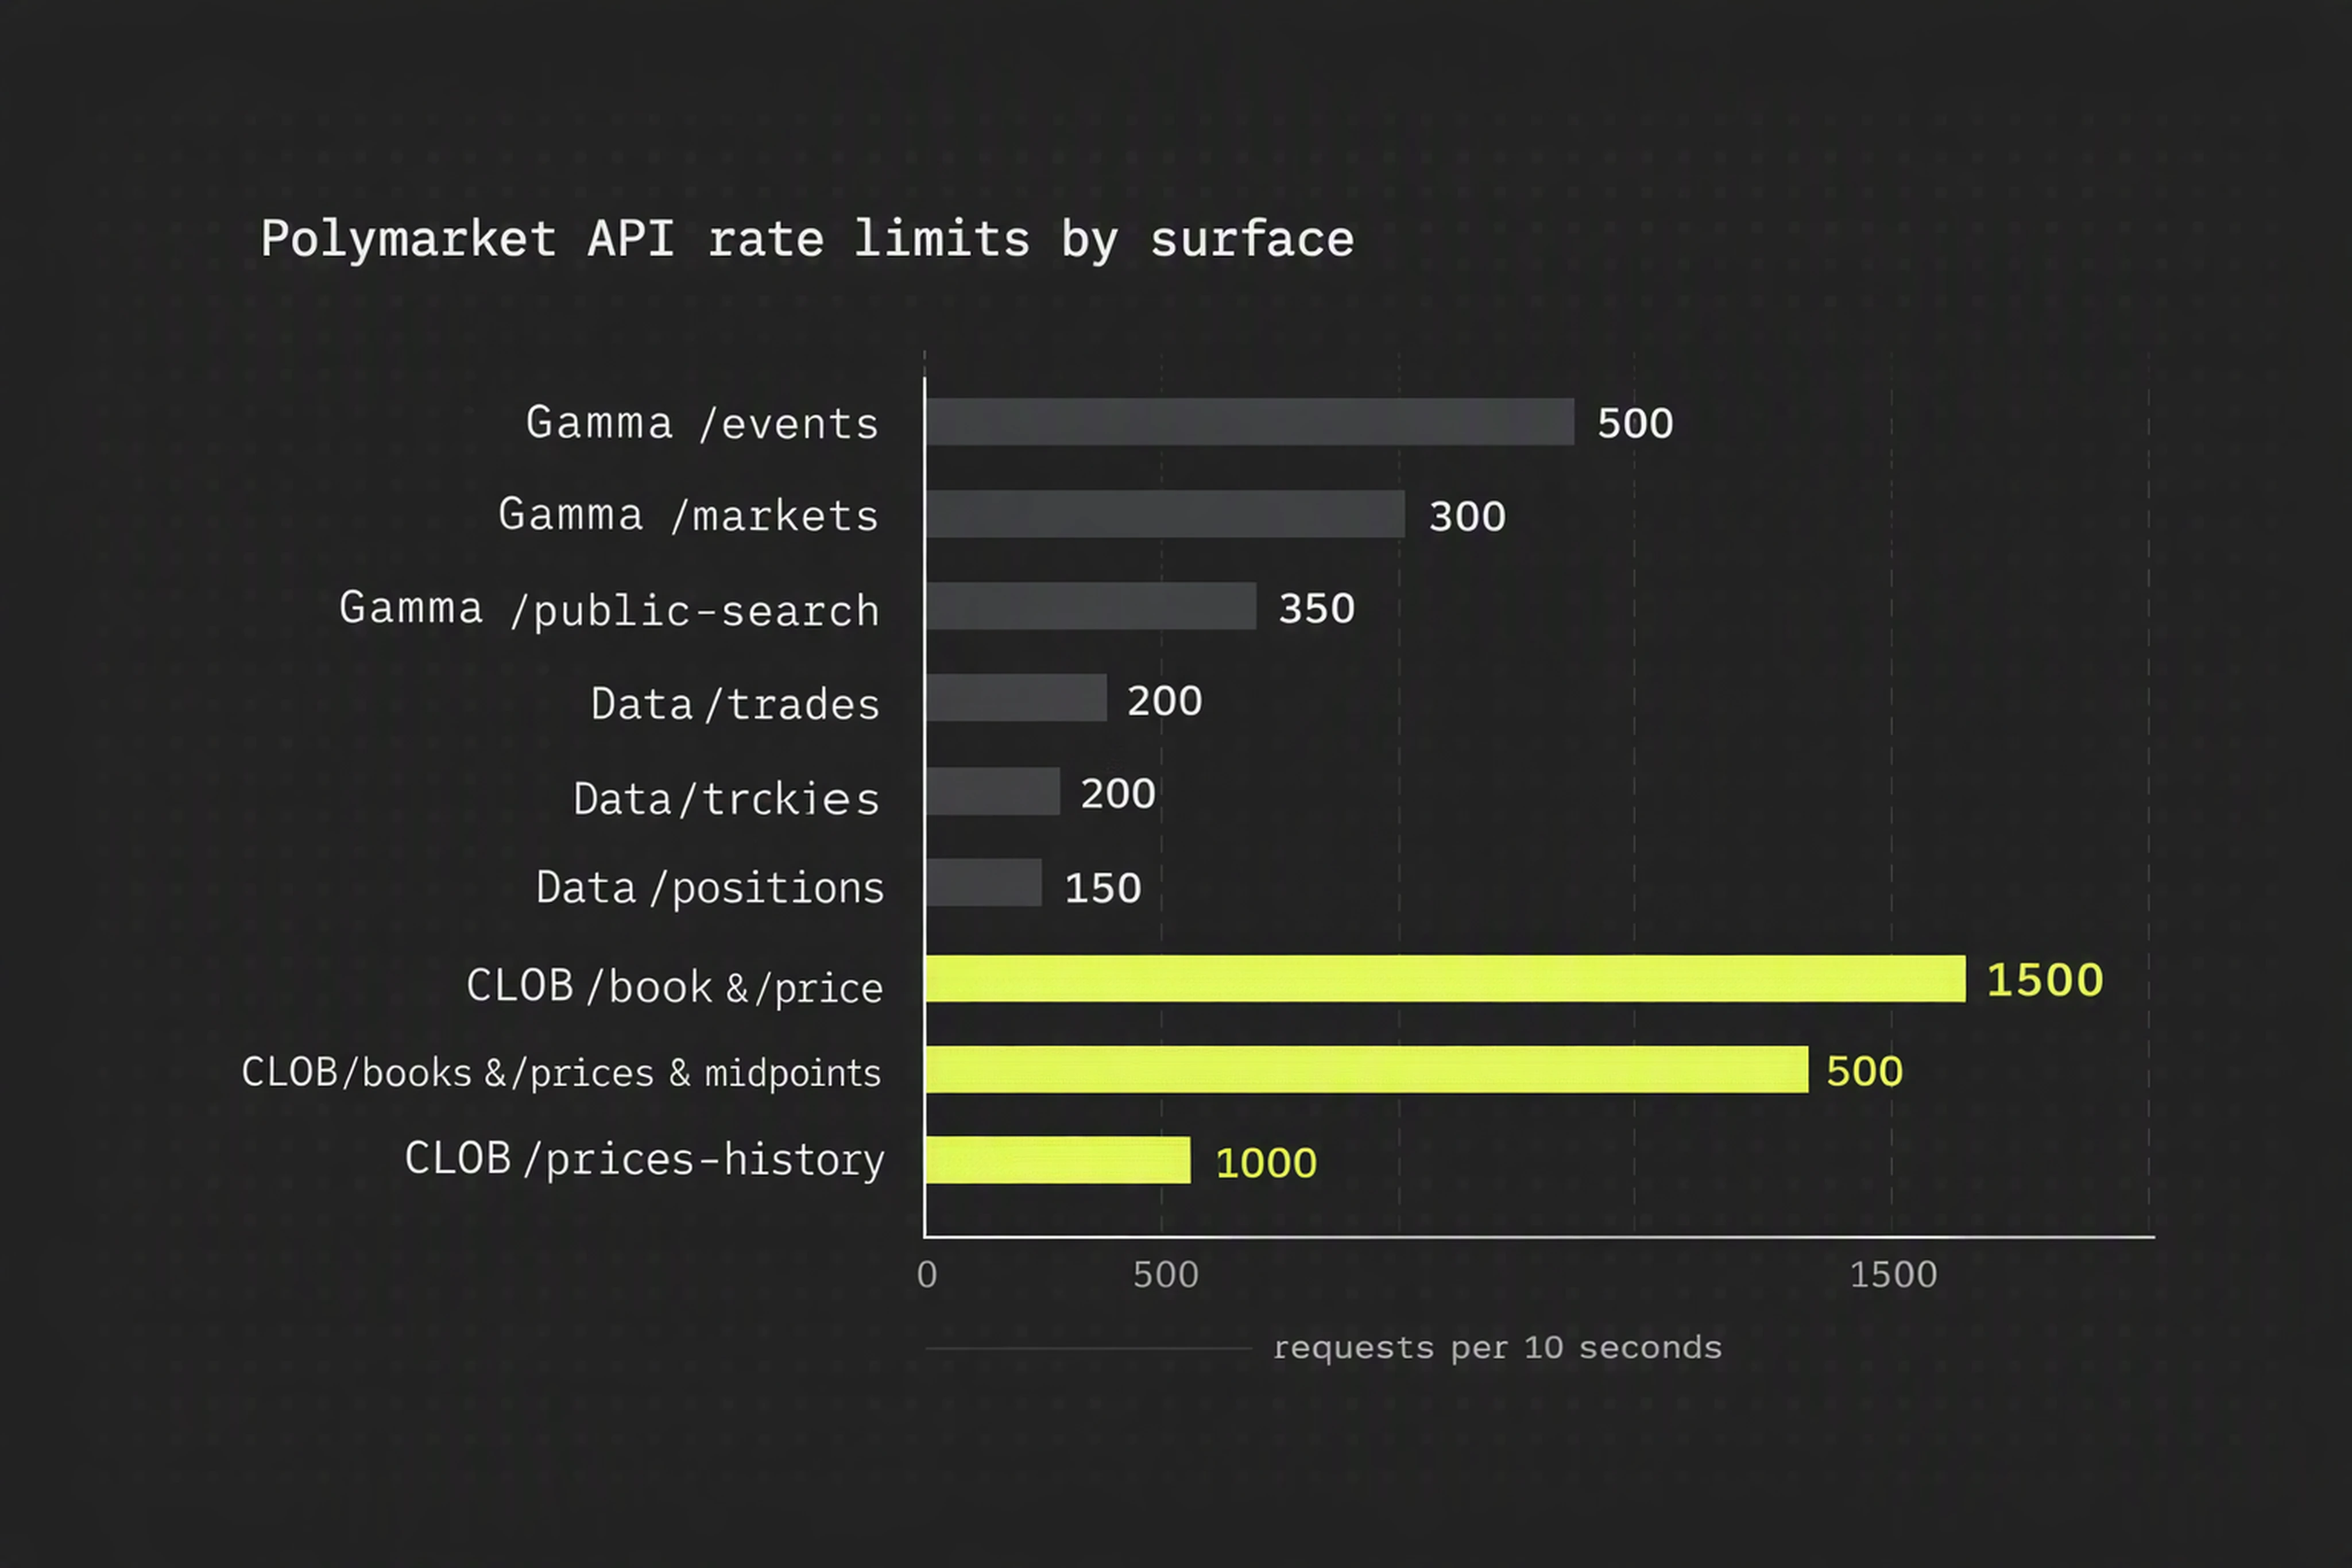
Task: Click the "requests per 10 seconds" axis caption
Action: [x=1498, y=1348]
